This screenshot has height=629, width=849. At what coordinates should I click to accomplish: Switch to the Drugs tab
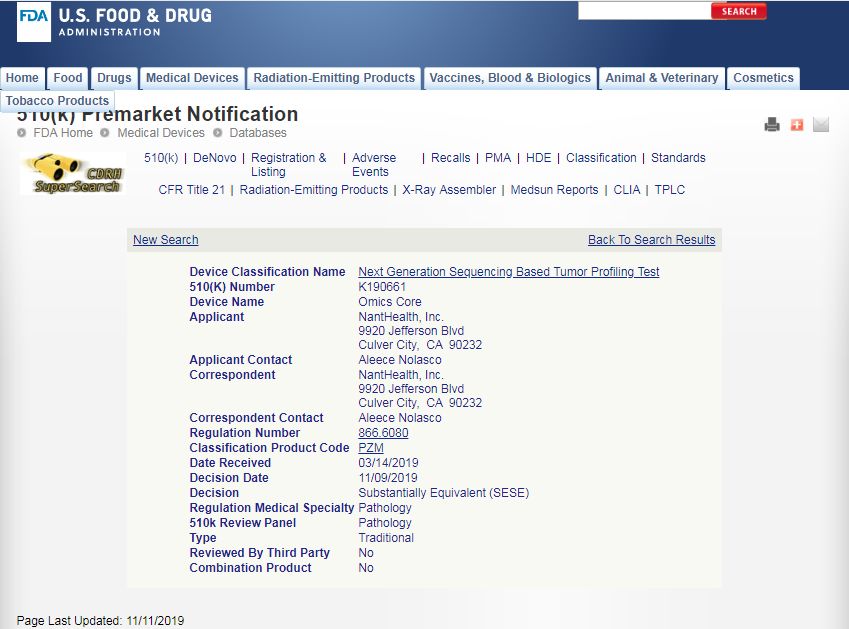[x=114, y=78]
